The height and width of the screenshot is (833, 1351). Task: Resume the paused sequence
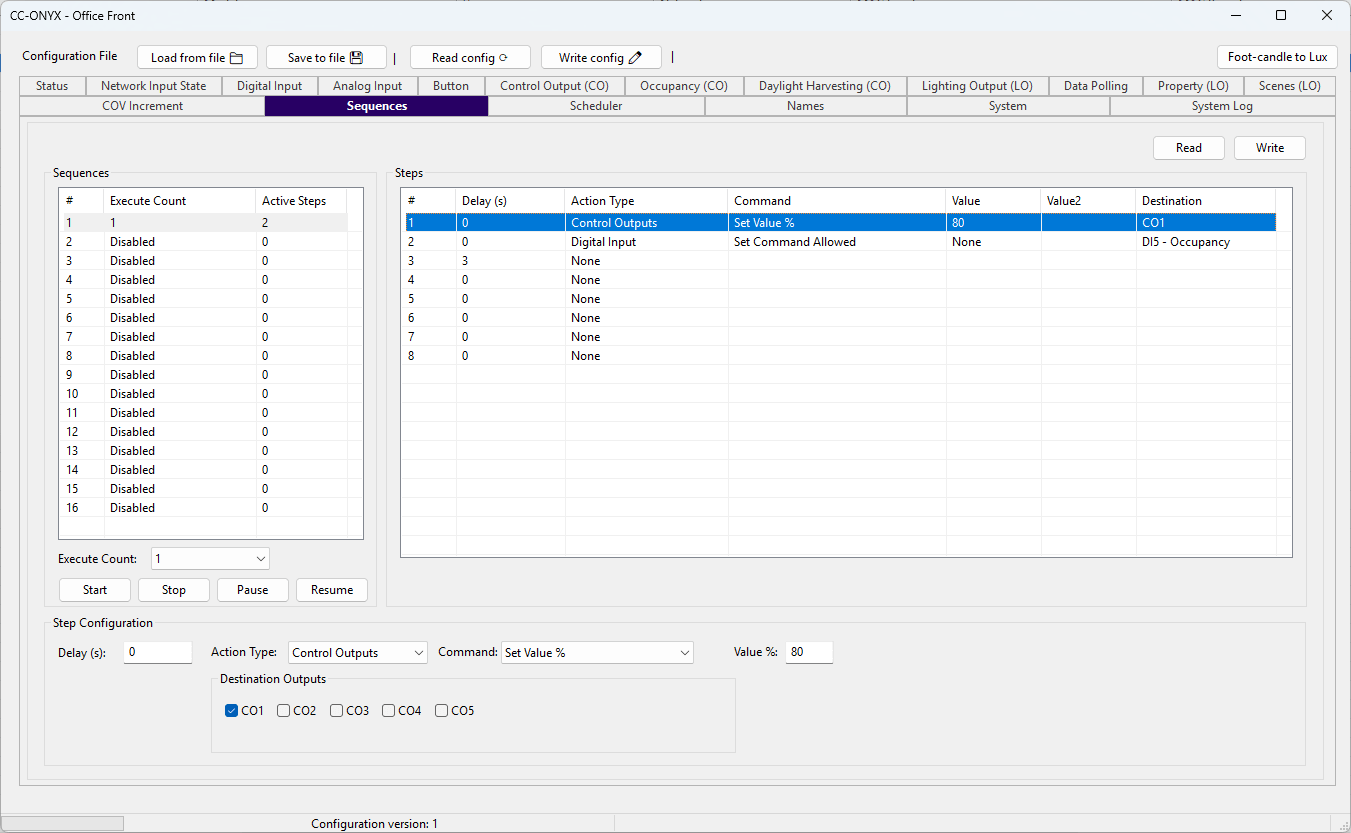point(332,590)
